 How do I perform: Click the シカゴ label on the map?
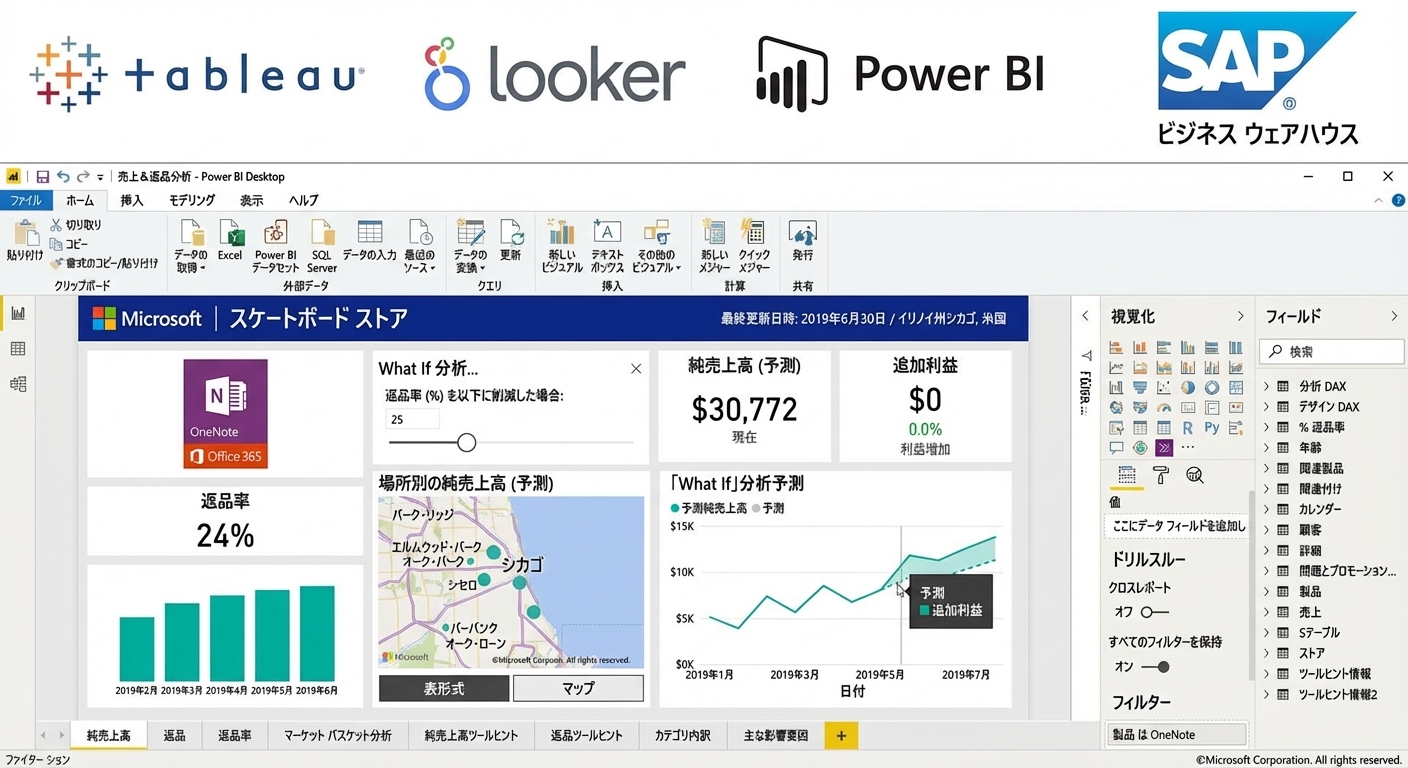pyautogui.click(x=521, y=564)
